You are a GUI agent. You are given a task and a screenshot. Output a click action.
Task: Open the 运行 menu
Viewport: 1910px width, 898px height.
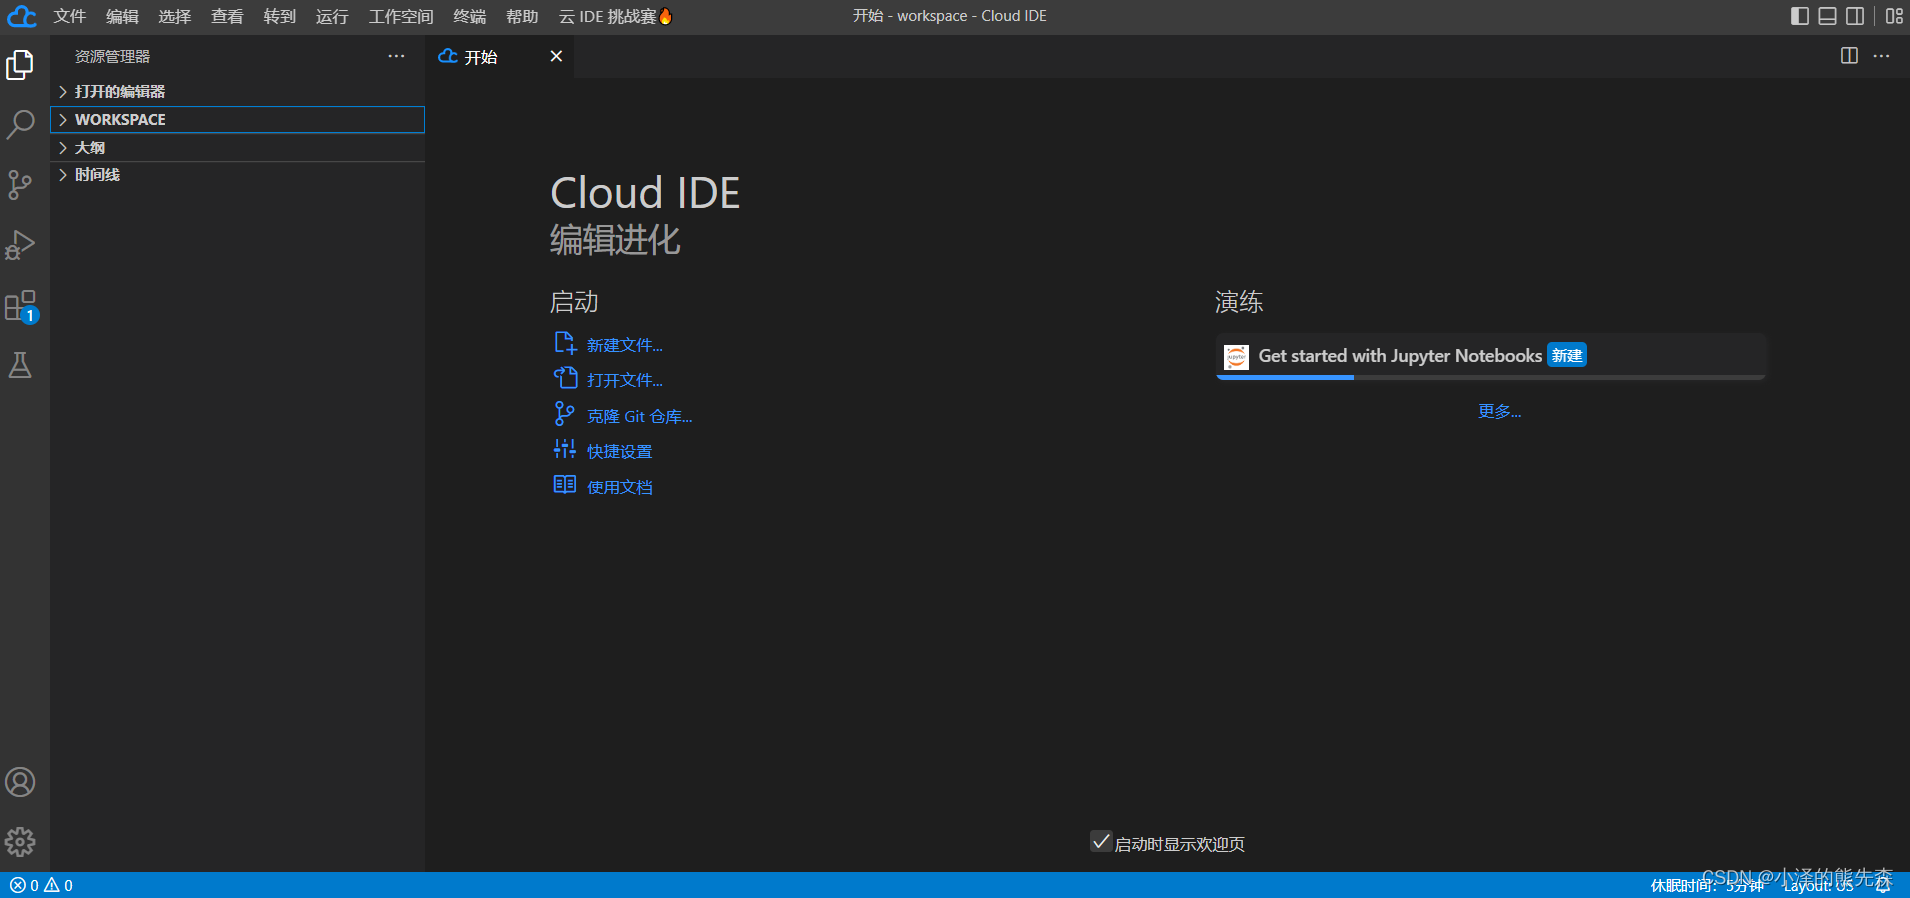[x=332, y=16]
